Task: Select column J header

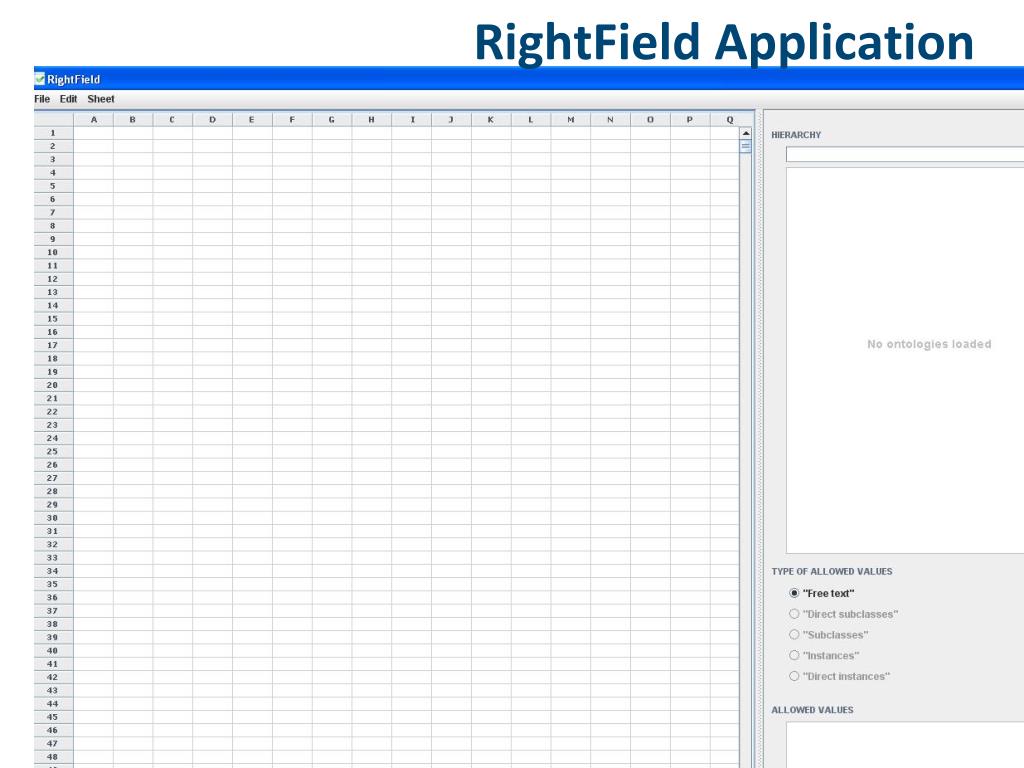Action: pos(451,120)
